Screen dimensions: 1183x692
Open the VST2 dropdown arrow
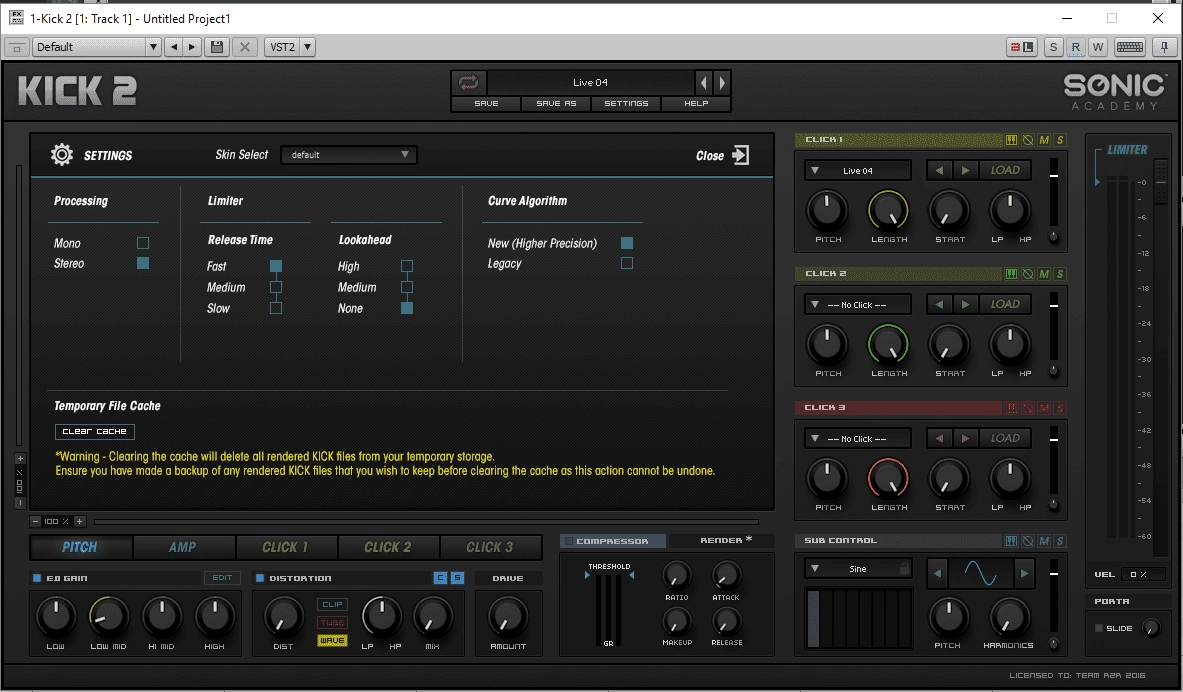(308, 47)
